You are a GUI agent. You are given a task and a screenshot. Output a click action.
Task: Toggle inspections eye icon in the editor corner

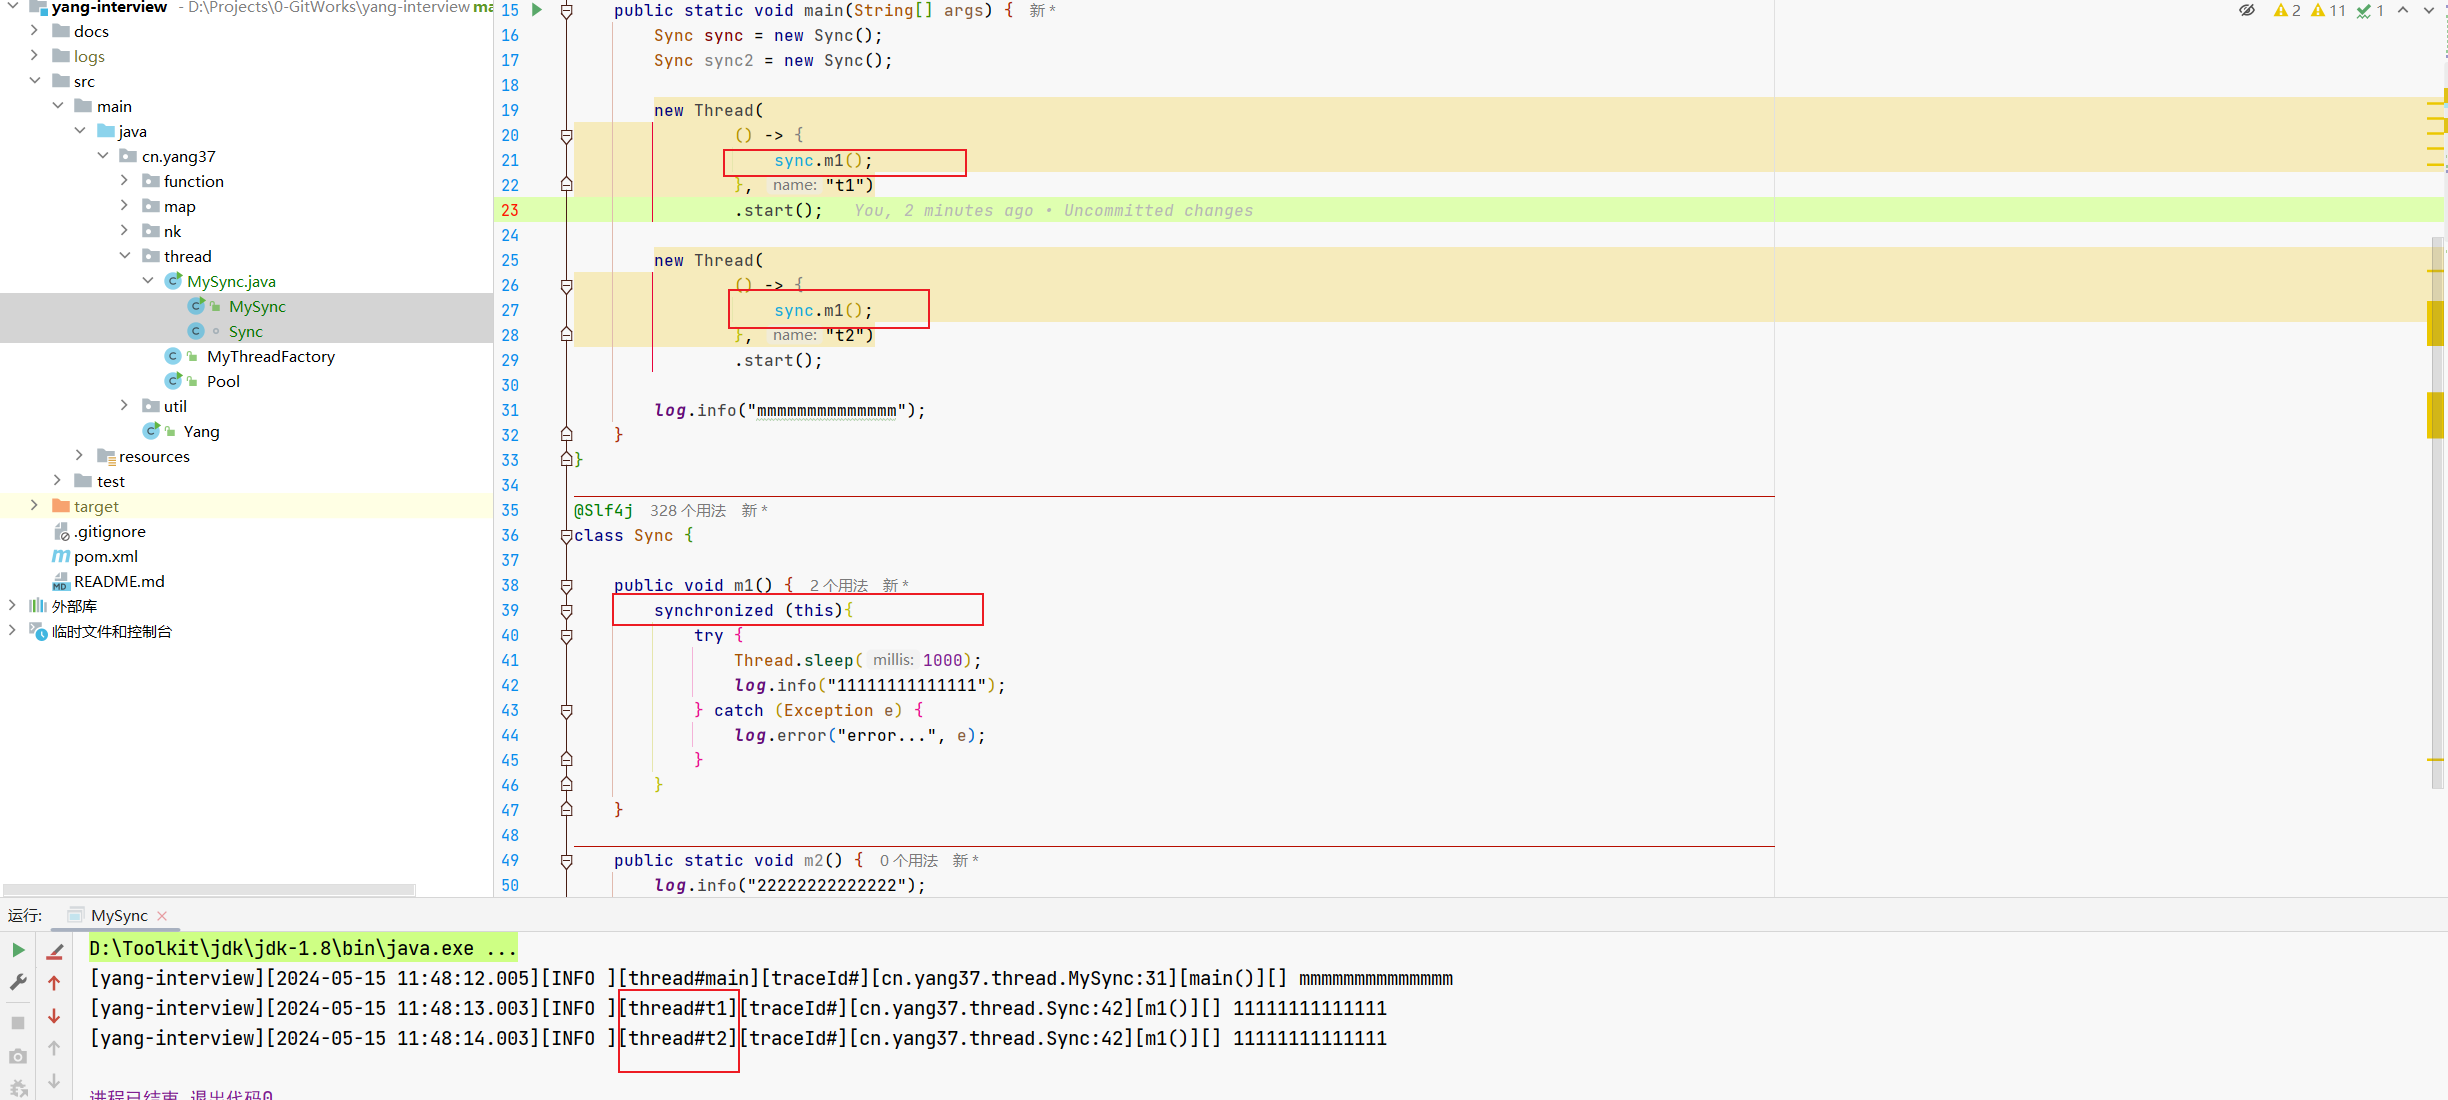pyautogui.click(x=2247, y=10)
